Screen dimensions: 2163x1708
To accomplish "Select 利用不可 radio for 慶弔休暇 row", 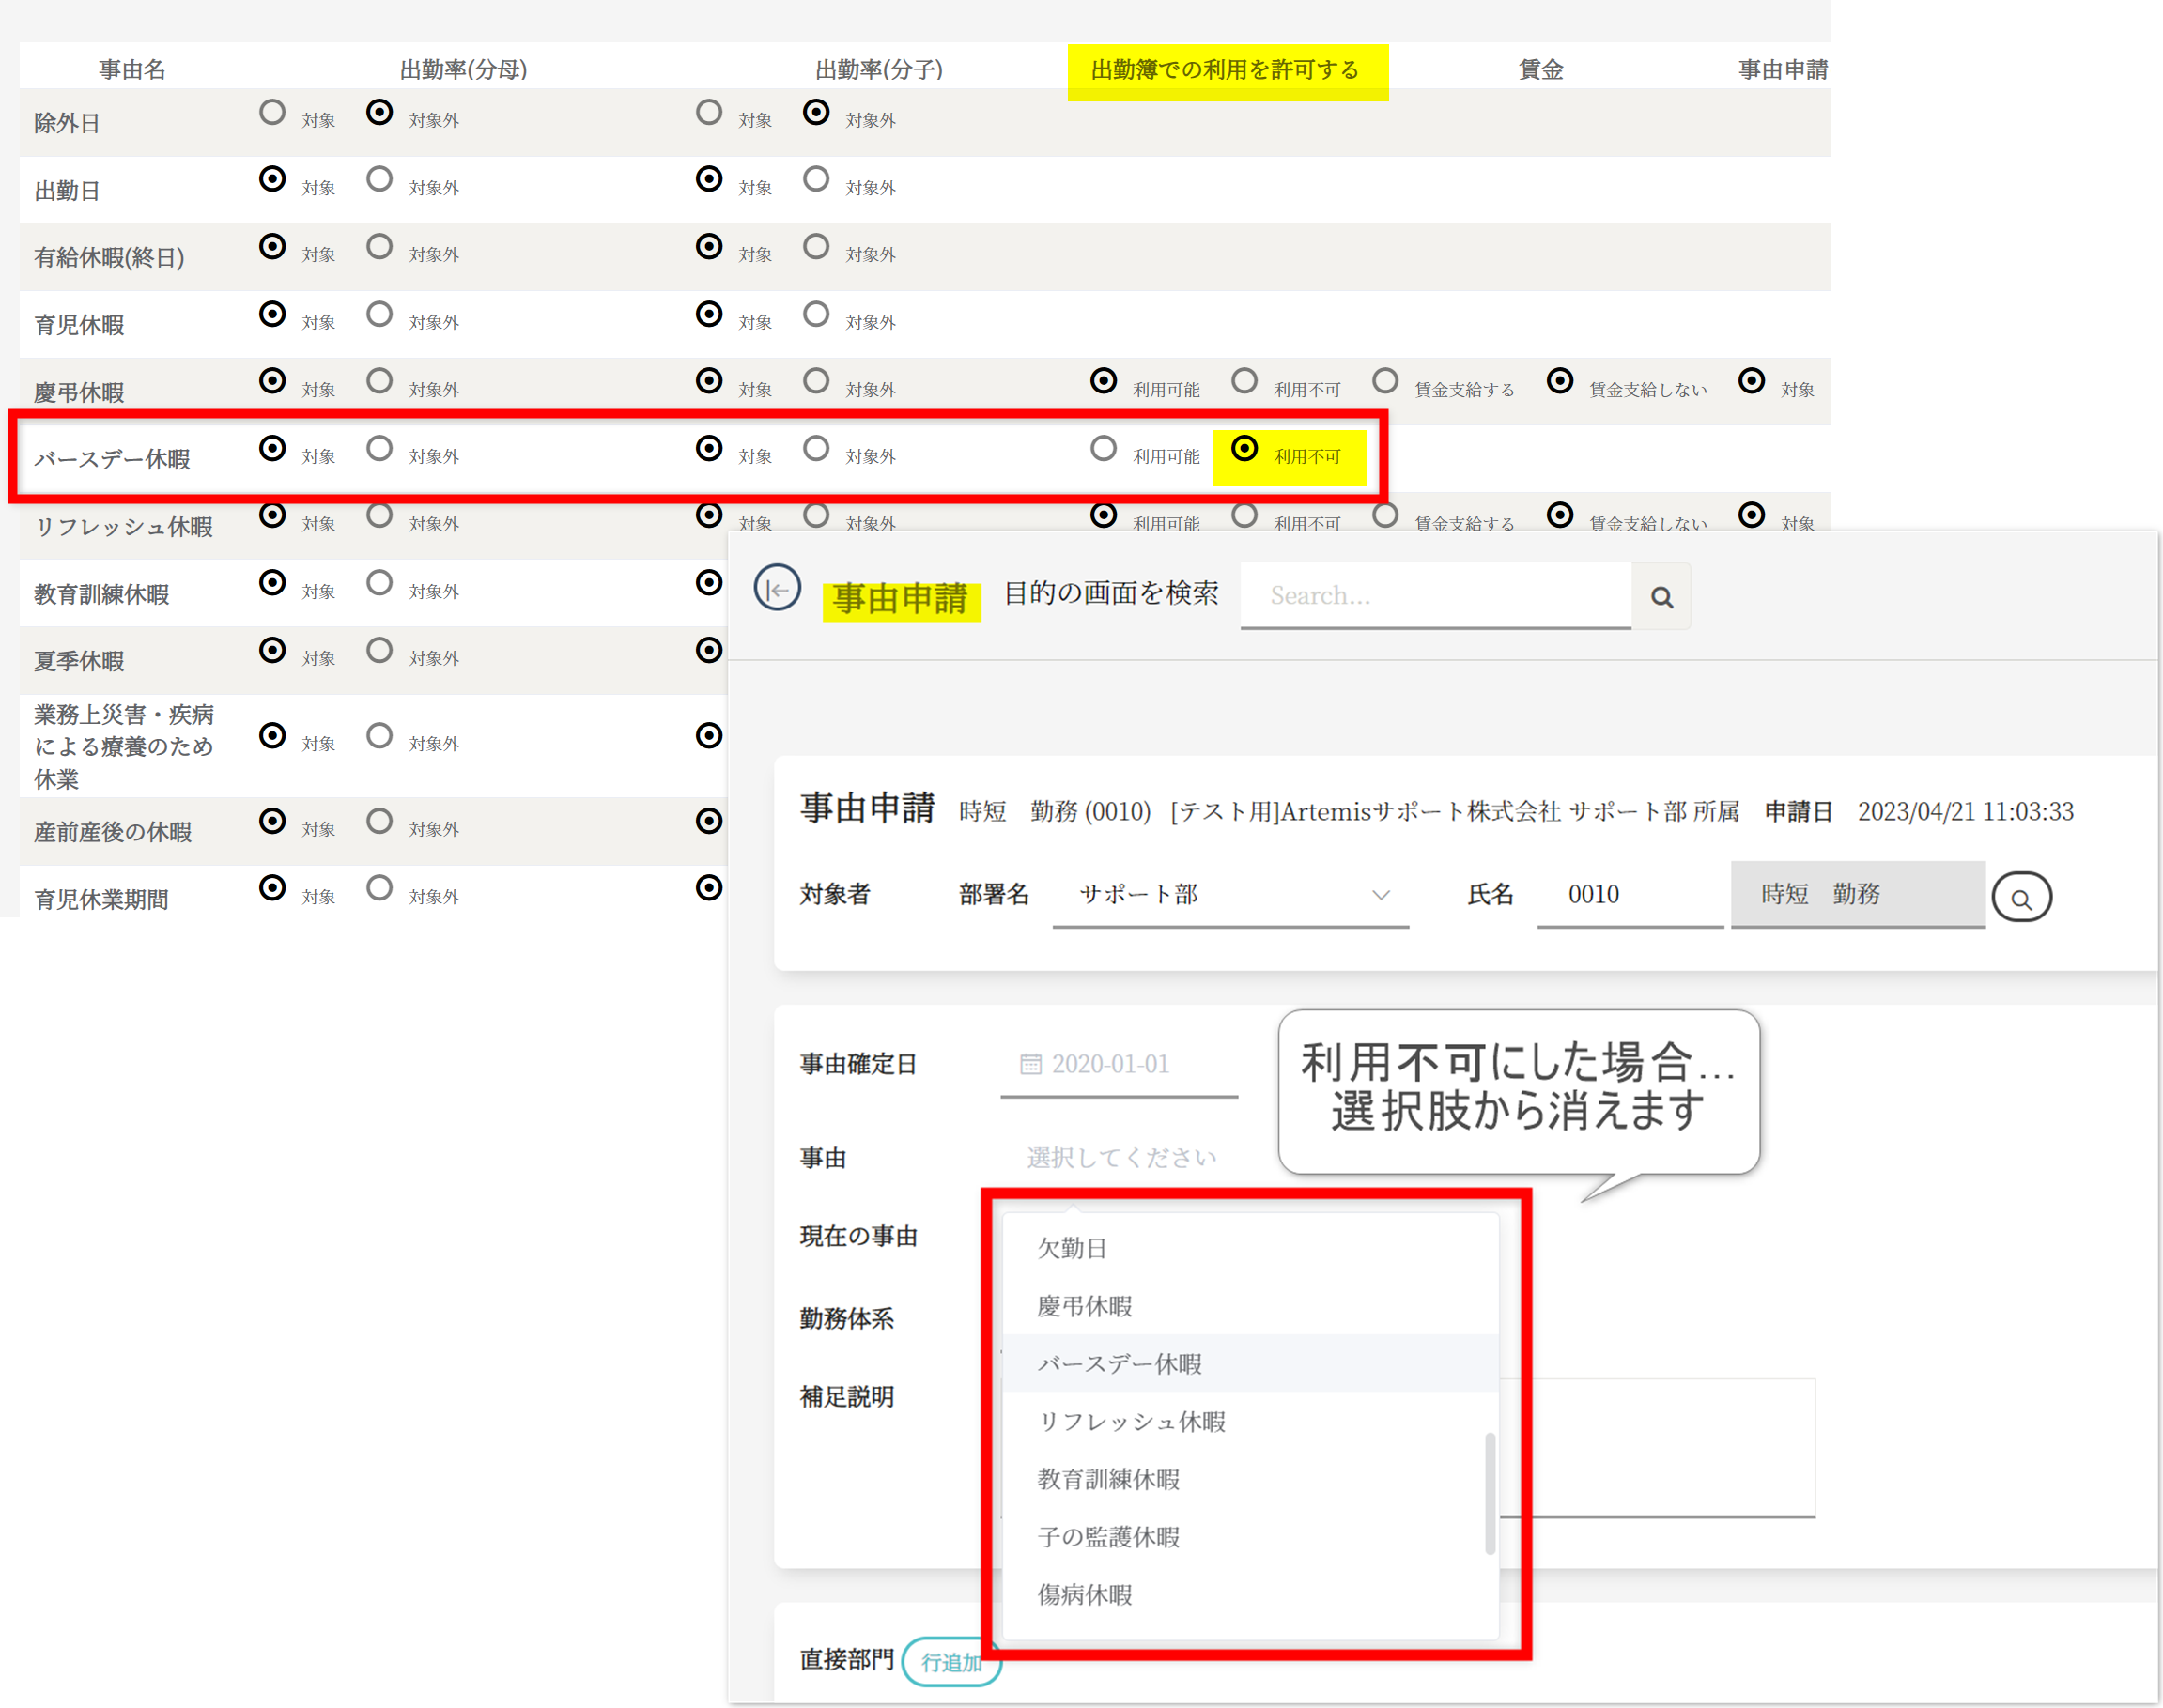I will click(x=1244, y=382).
